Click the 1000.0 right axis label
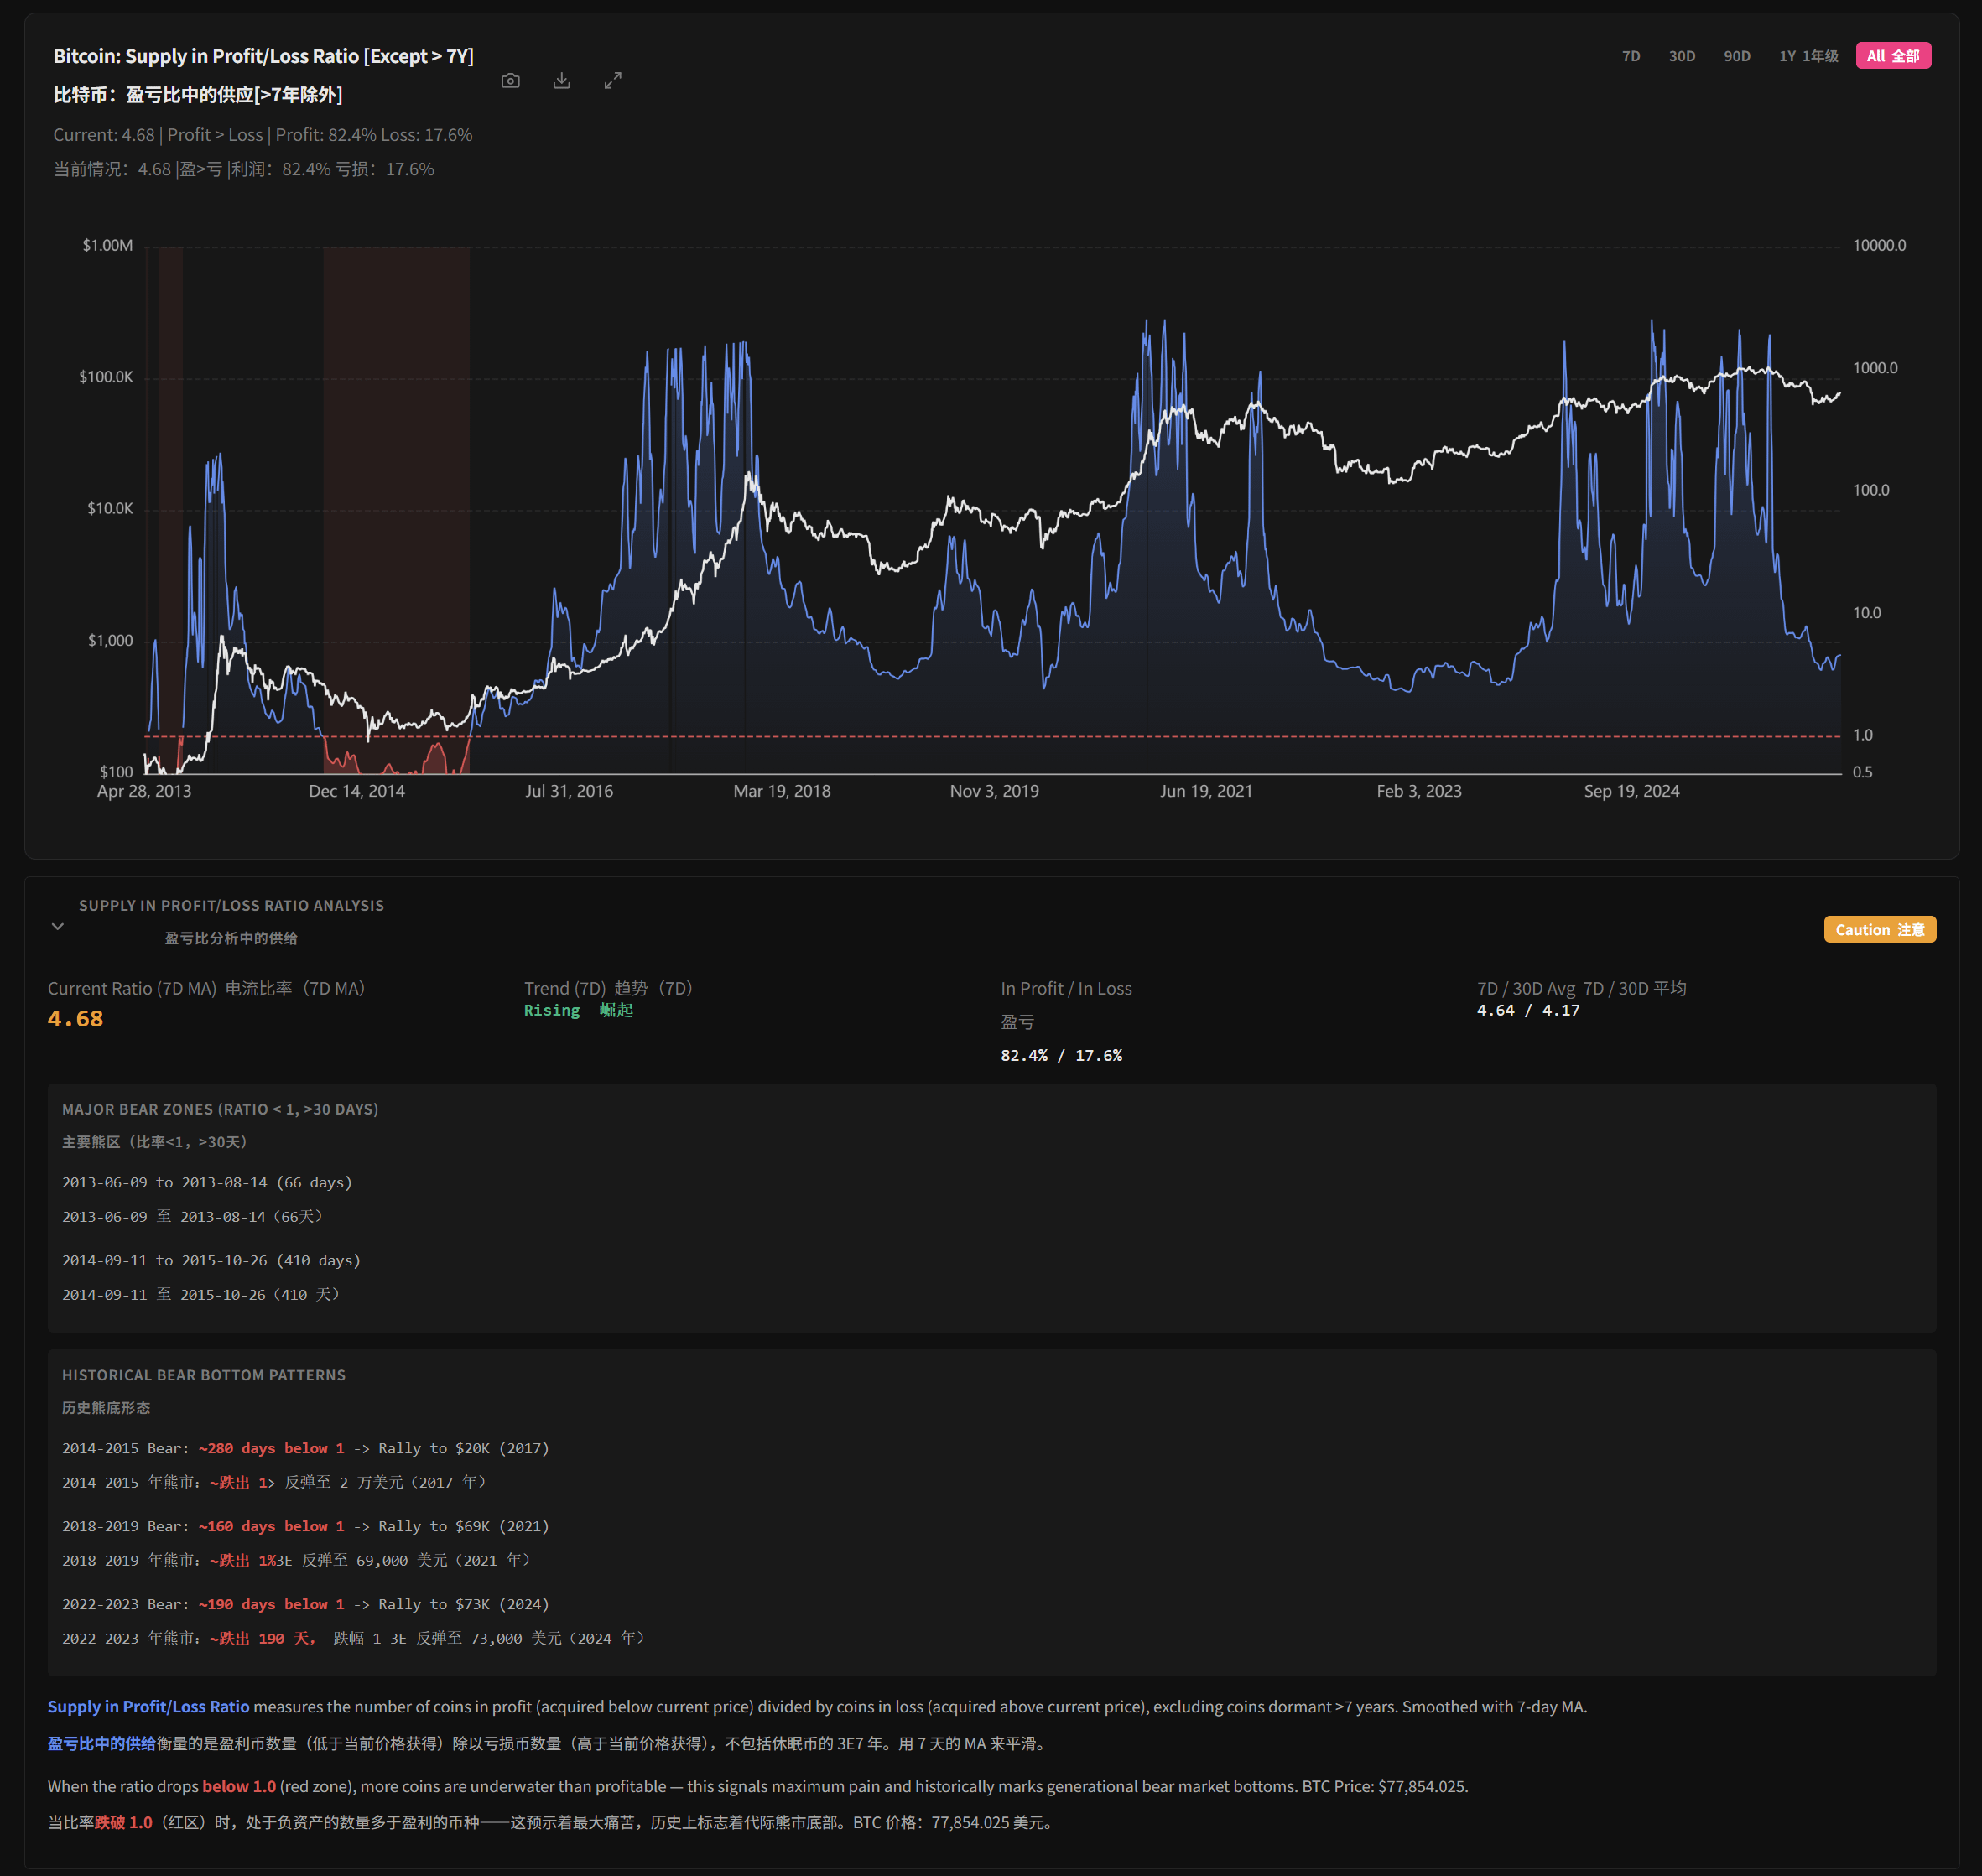This screenshot has height=1876, width=1982. click(x=1875, y=368)
